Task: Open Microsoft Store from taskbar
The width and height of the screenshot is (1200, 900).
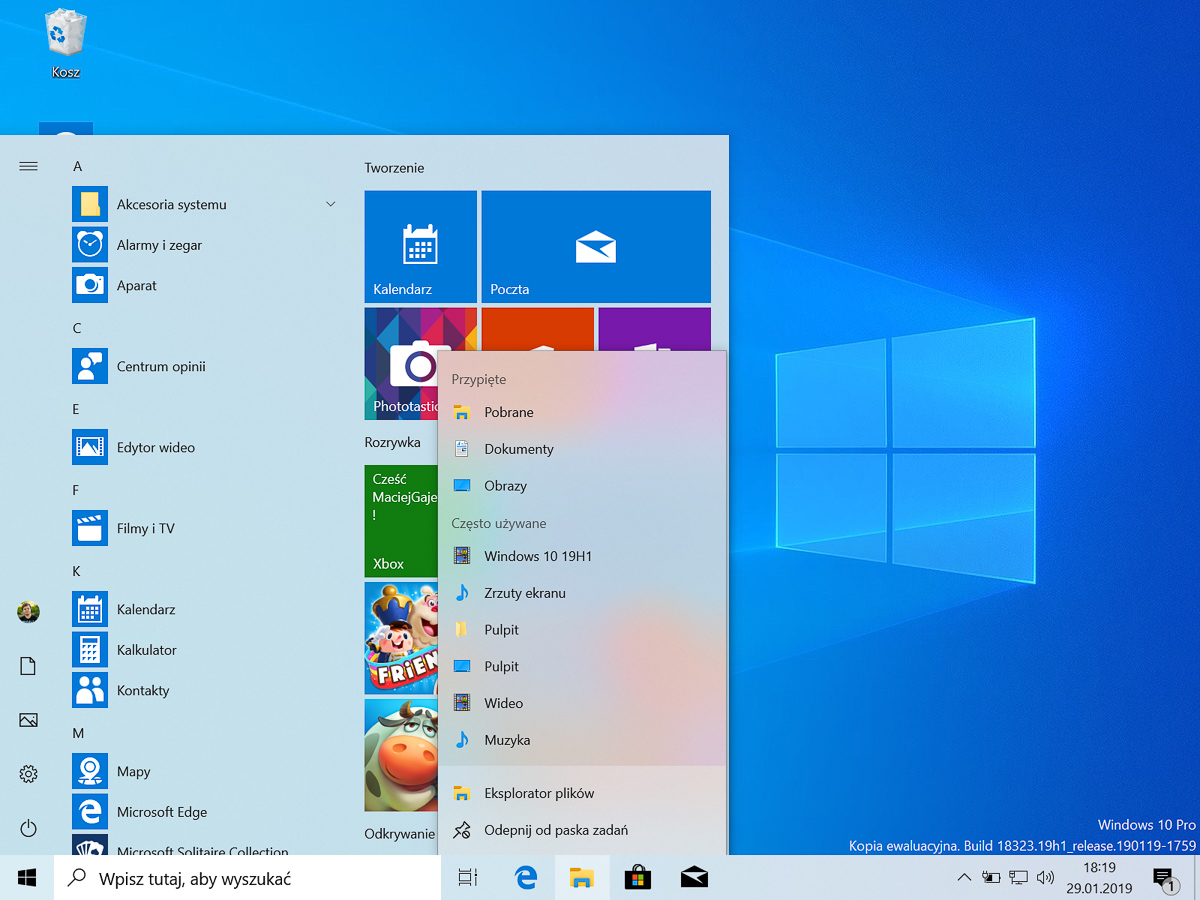Action: (638, 878)
